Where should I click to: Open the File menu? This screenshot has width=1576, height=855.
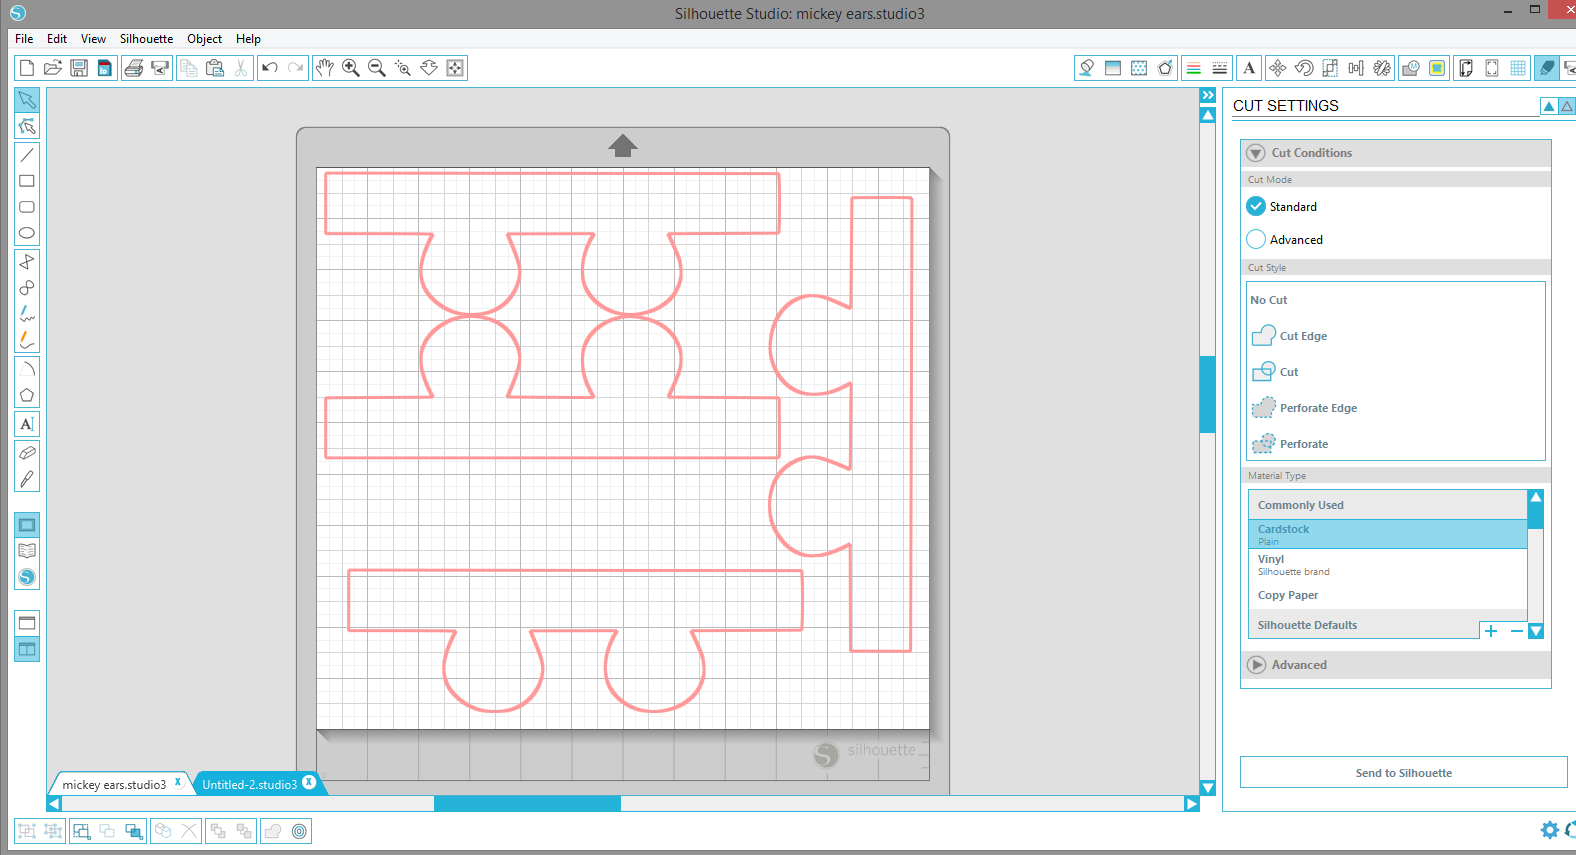pyautogui.click(x=24, y=39)
